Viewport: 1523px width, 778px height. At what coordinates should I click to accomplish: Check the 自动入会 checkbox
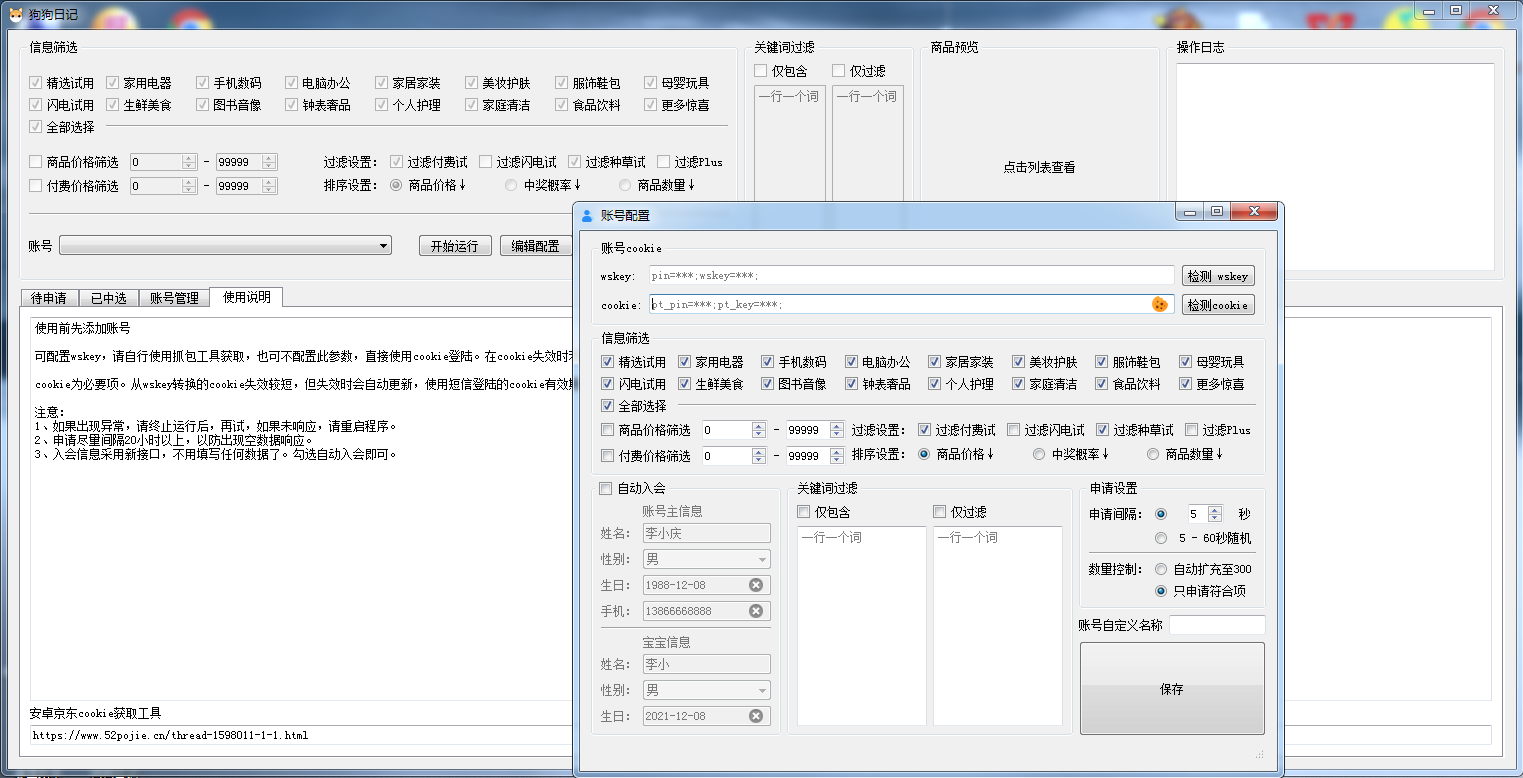click(x=607, y=489)
